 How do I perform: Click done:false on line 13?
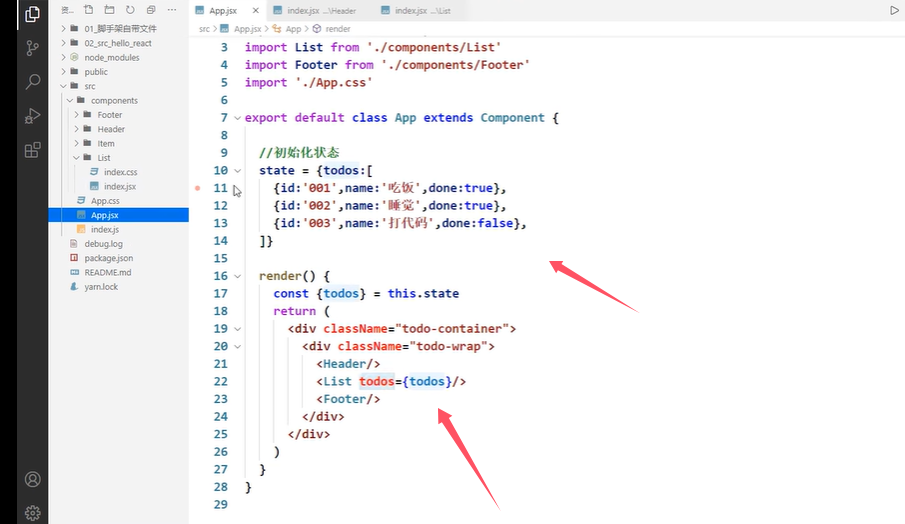tap(477, 223)
